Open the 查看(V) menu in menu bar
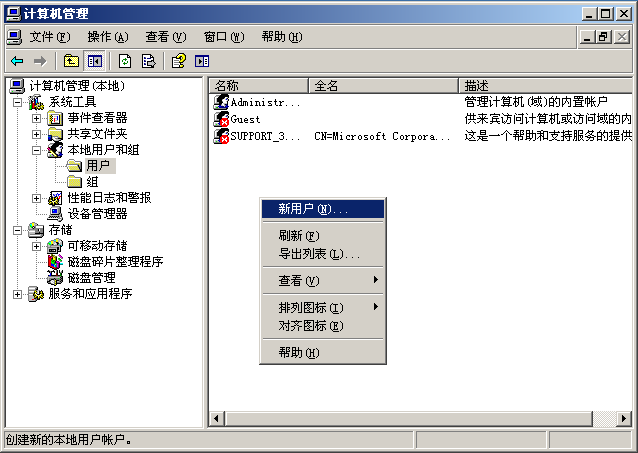Screen dimensions: 638x453 click(x=166, y=37)
